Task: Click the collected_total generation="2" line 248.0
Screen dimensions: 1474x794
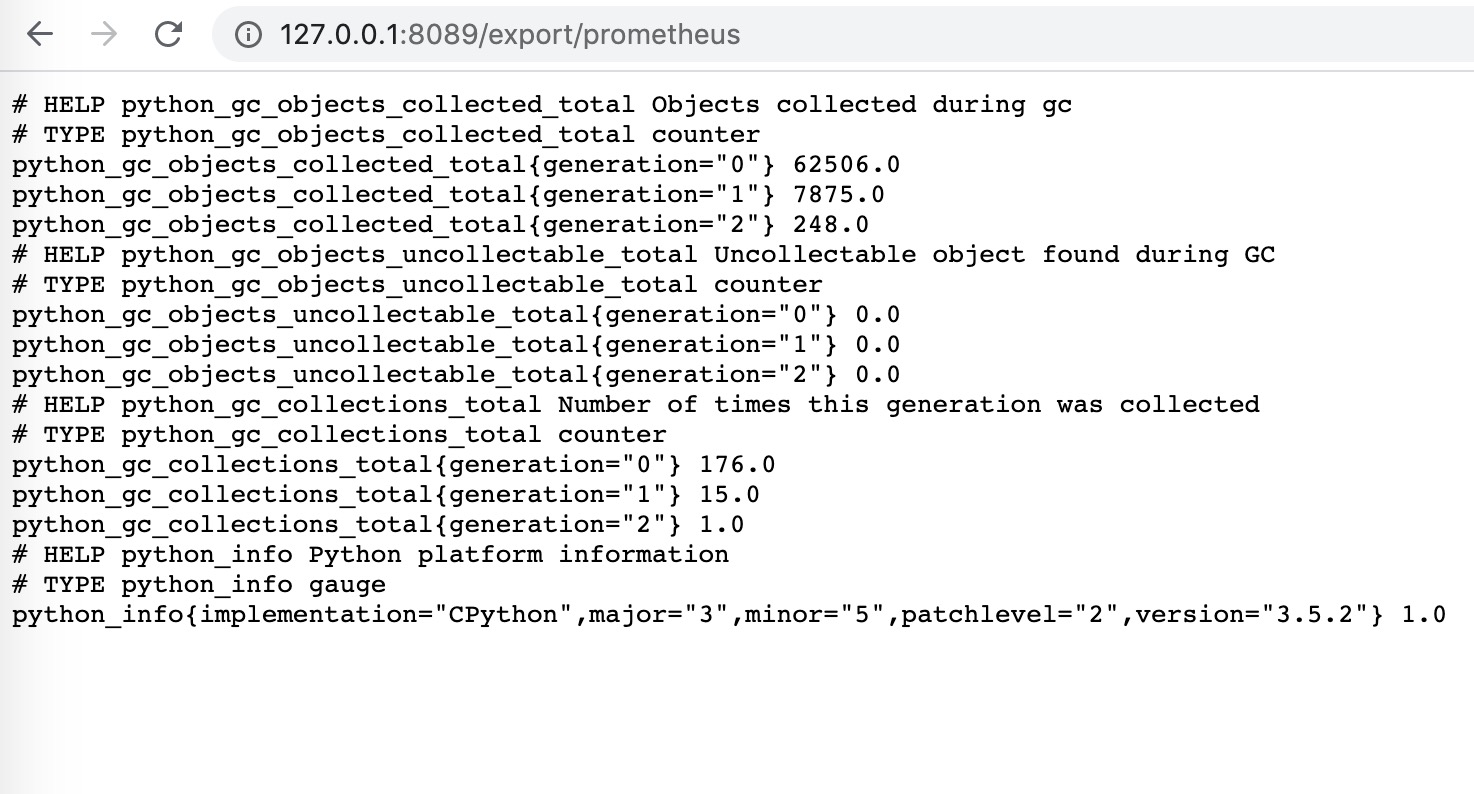Action: click(440, 225)
